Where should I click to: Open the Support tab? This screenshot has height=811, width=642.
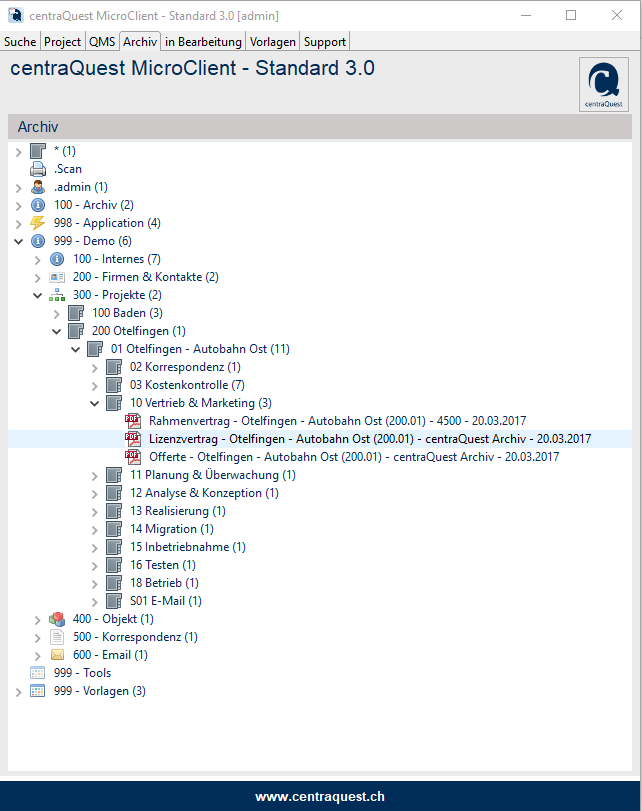click(x=325, y=42)
